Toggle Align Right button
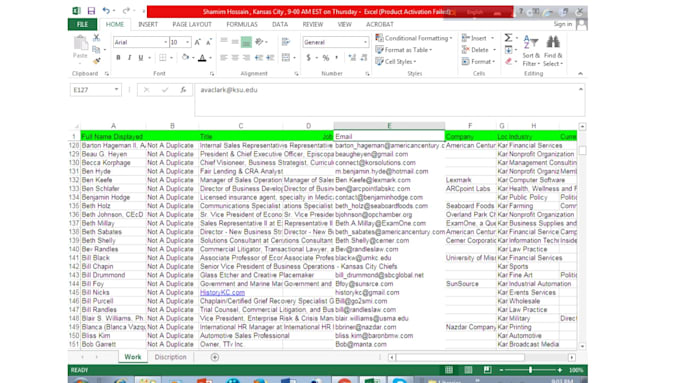 [x=246, y=58]
